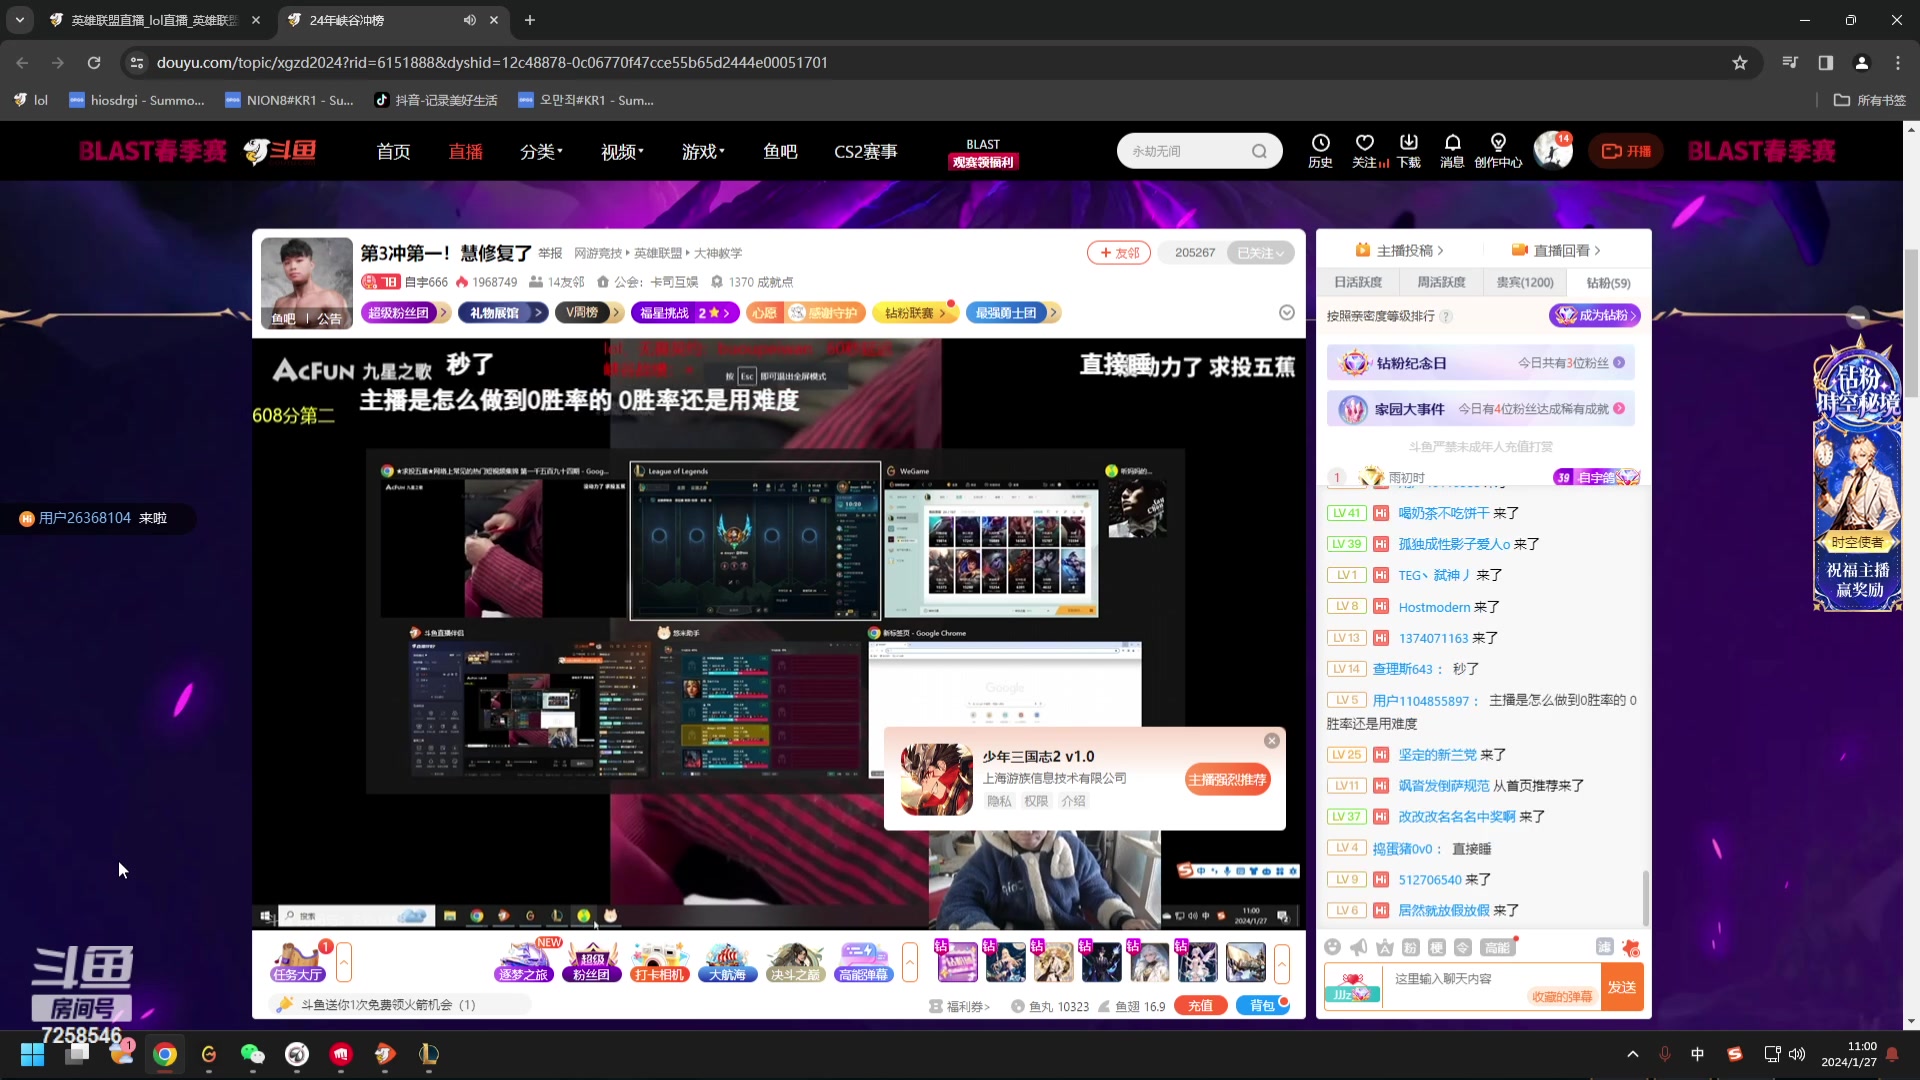Screen dimensions: 1920x1080
Task: Close the 少年三国志2 ad popup
Action: [1272, 741]
